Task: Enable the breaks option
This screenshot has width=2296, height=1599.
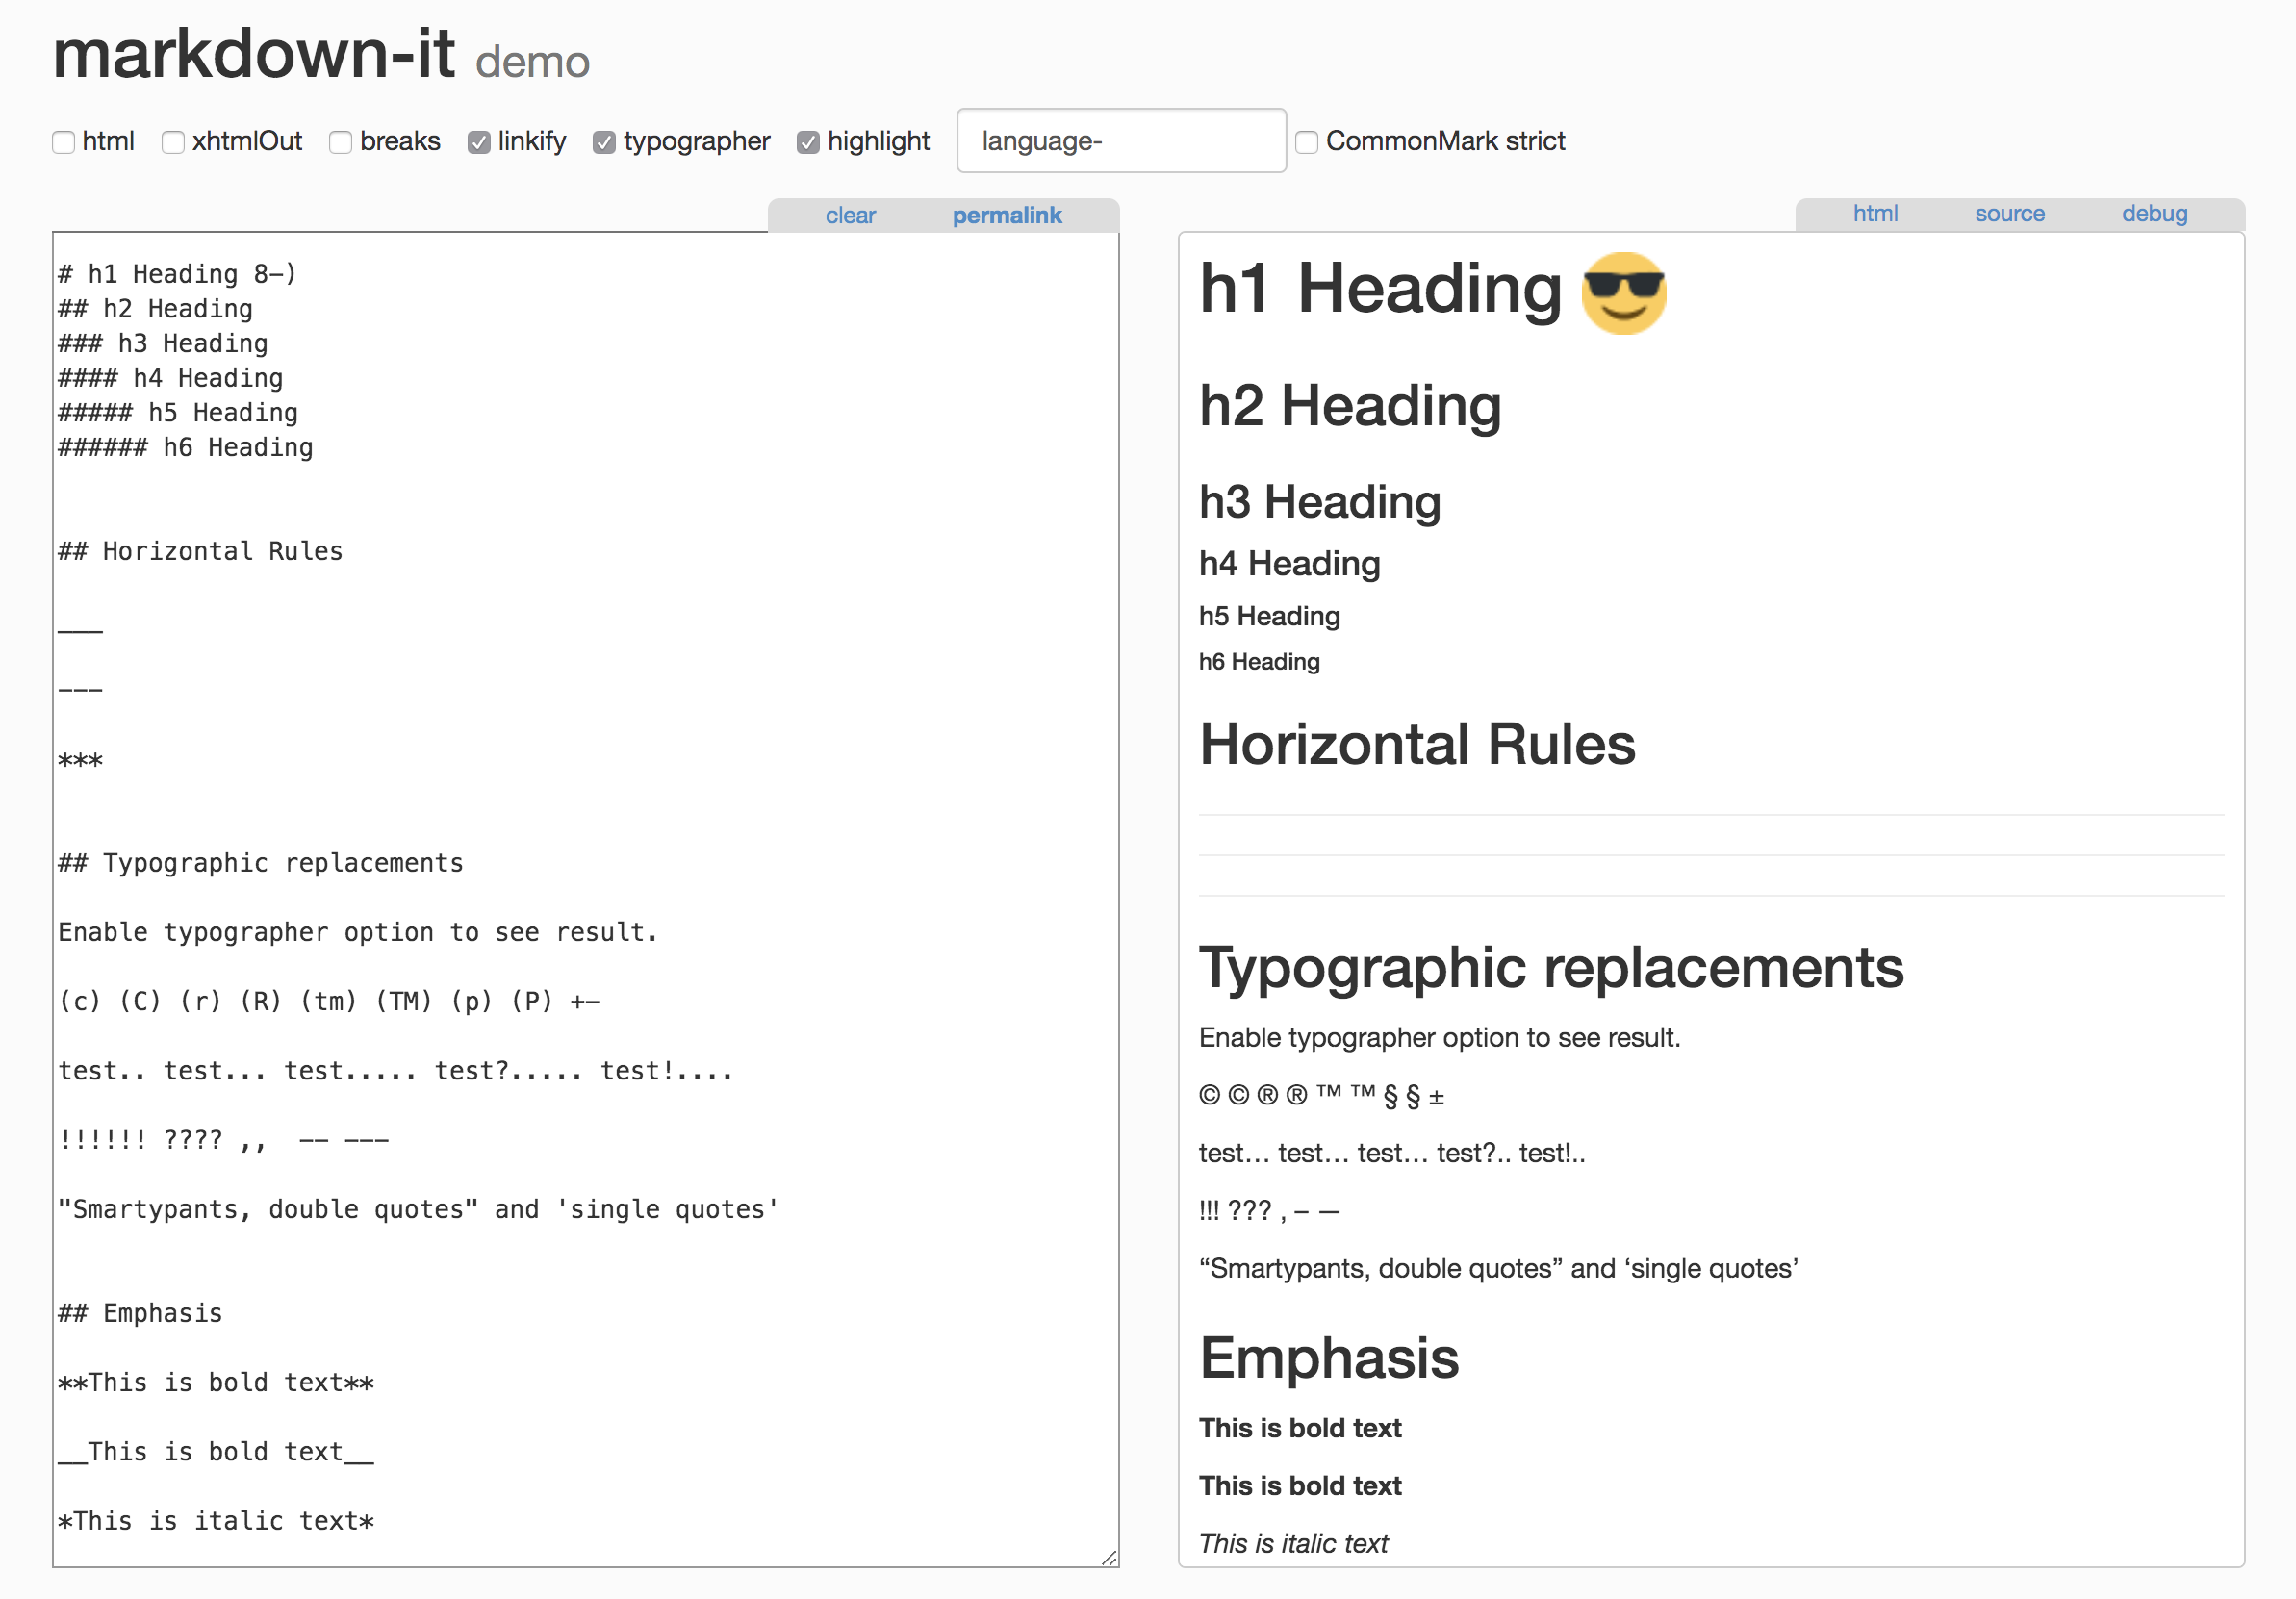Action: point(341,142)
